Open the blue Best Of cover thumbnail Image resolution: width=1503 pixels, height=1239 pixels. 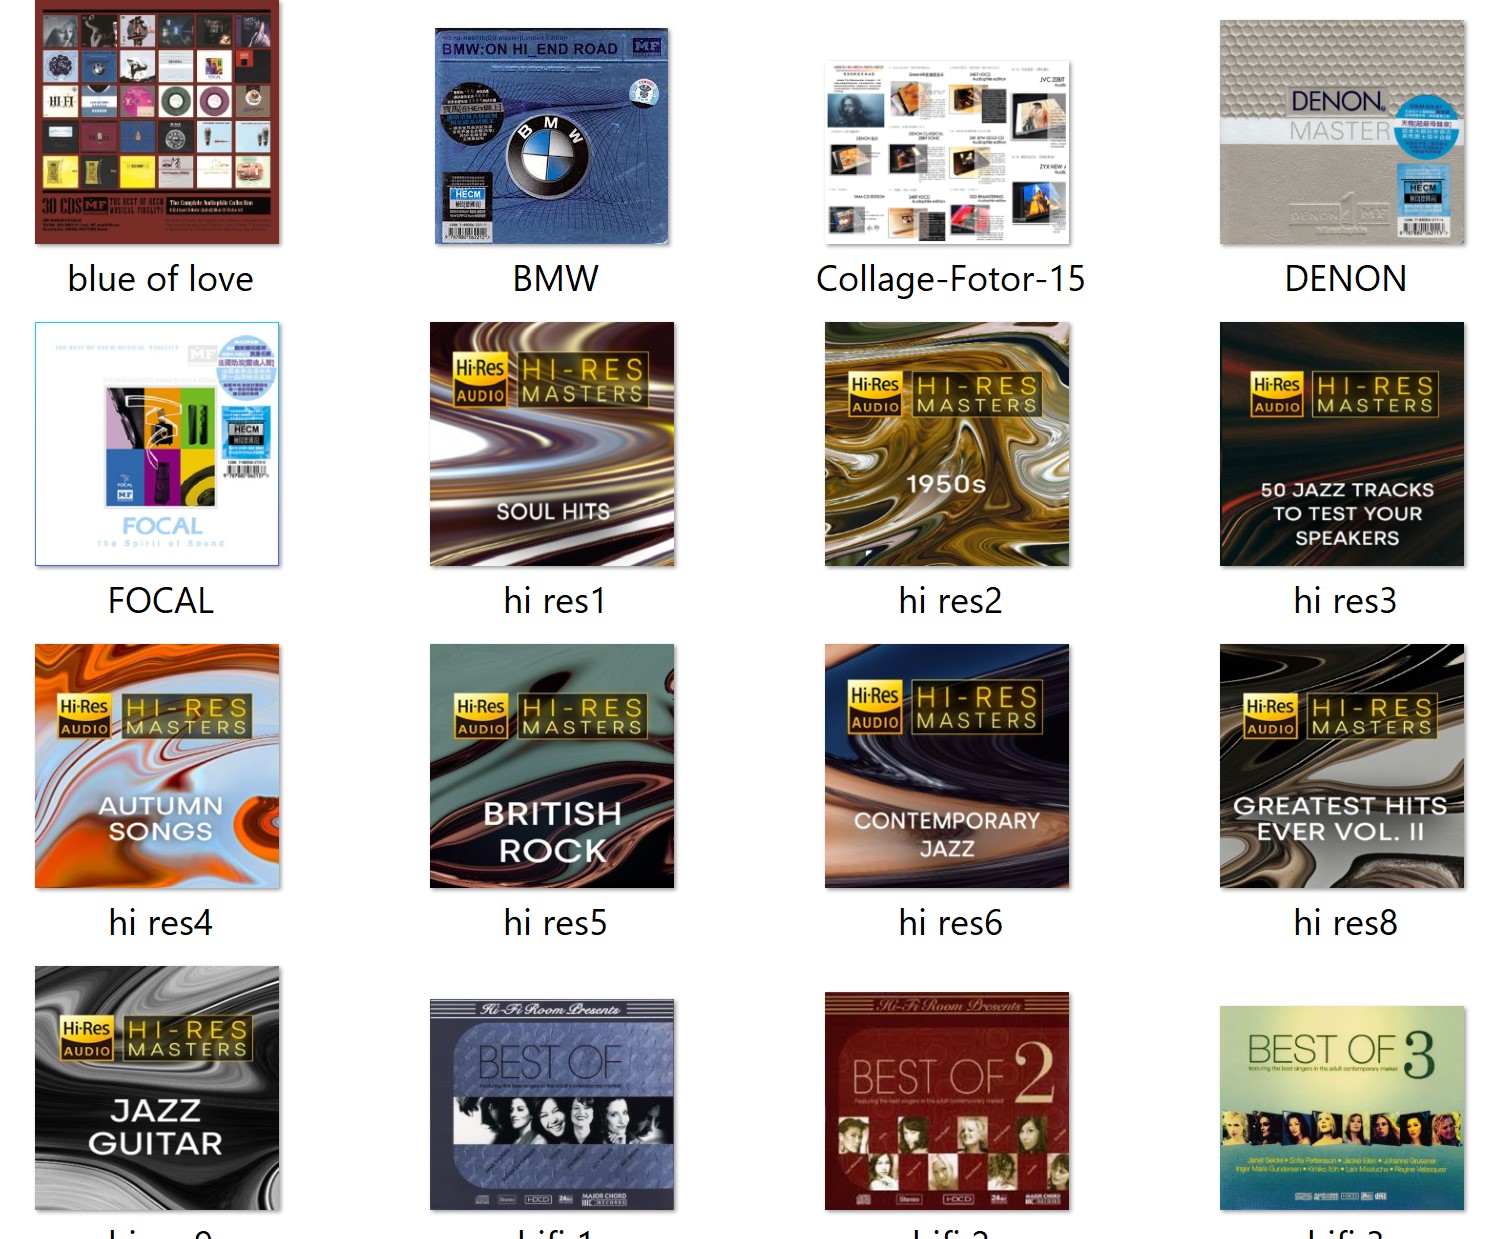[x=552, y=1104]
